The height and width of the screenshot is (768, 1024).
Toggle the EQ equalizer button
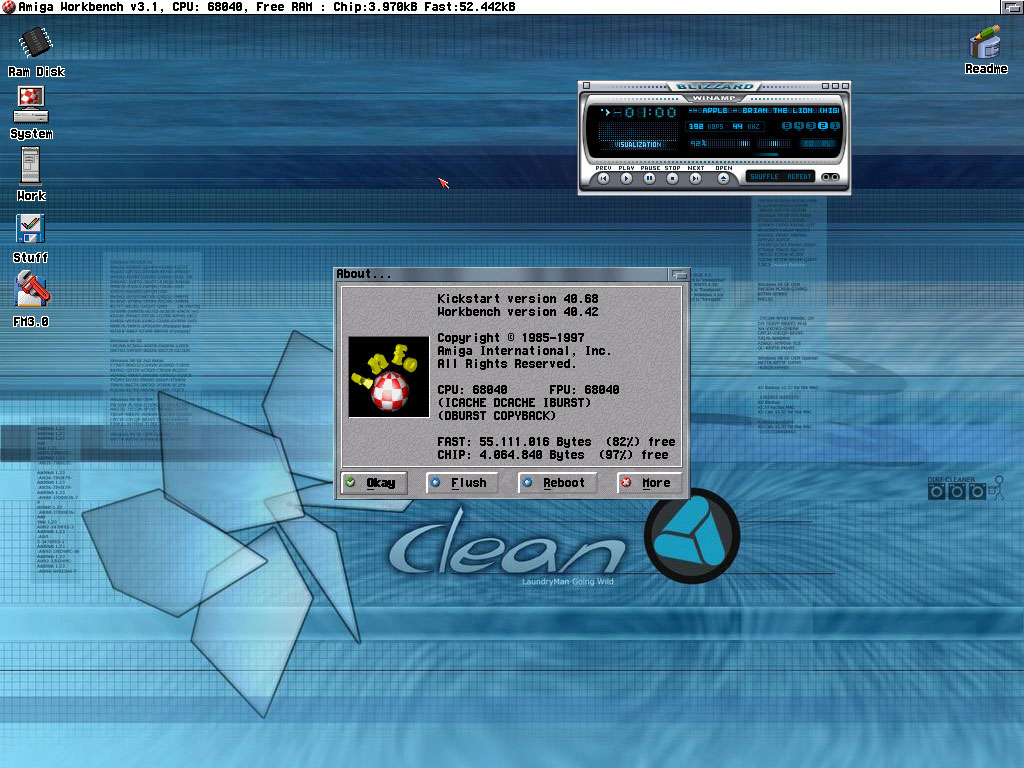coord(808,144)
